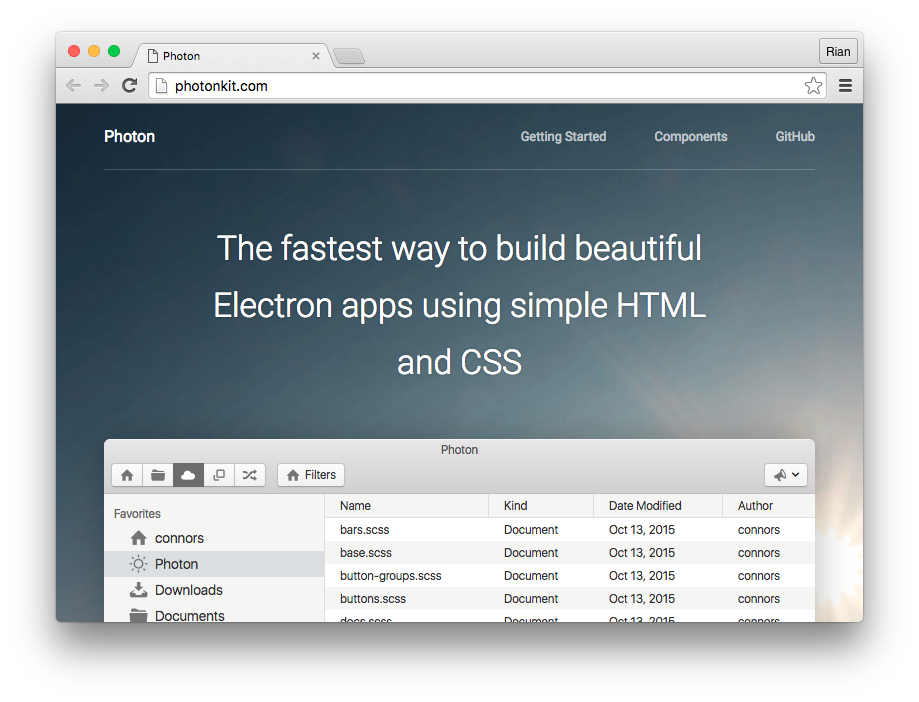Click the home icon in the Photon toolbar

126,475
